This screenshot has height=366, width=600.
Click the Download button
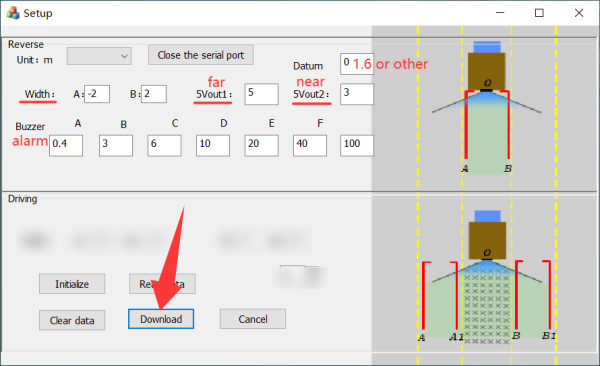tap(161, 319)
